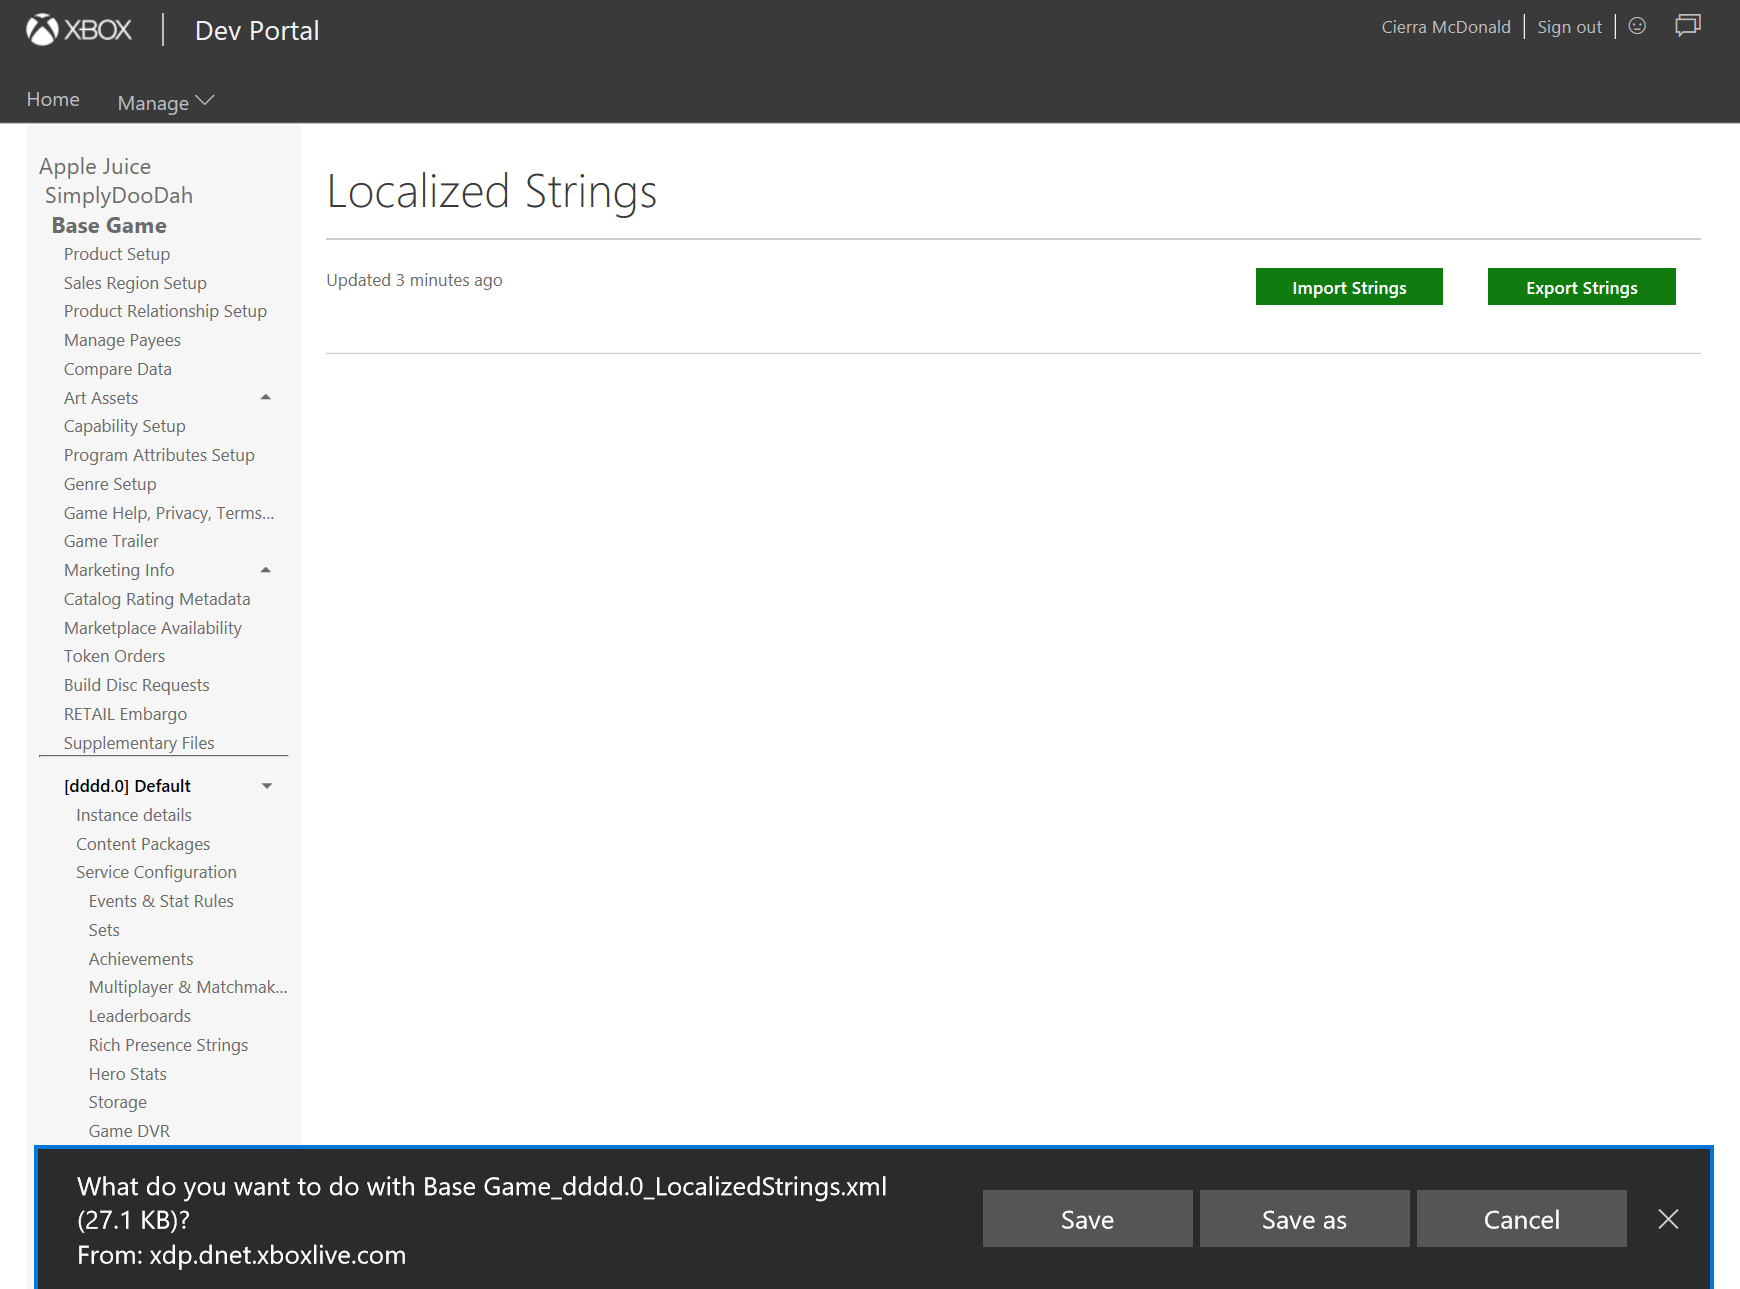Open Game DVR page
The height and width of the screenshot is (1289, 1740).
pyautogui.click(x=129, y=1131)
